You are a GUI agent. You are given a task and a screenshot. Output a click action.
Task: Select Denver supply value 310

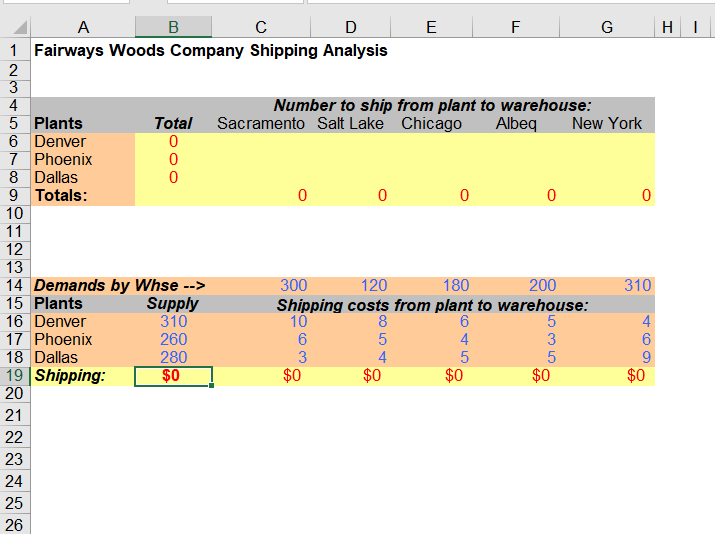pos(173,321)
